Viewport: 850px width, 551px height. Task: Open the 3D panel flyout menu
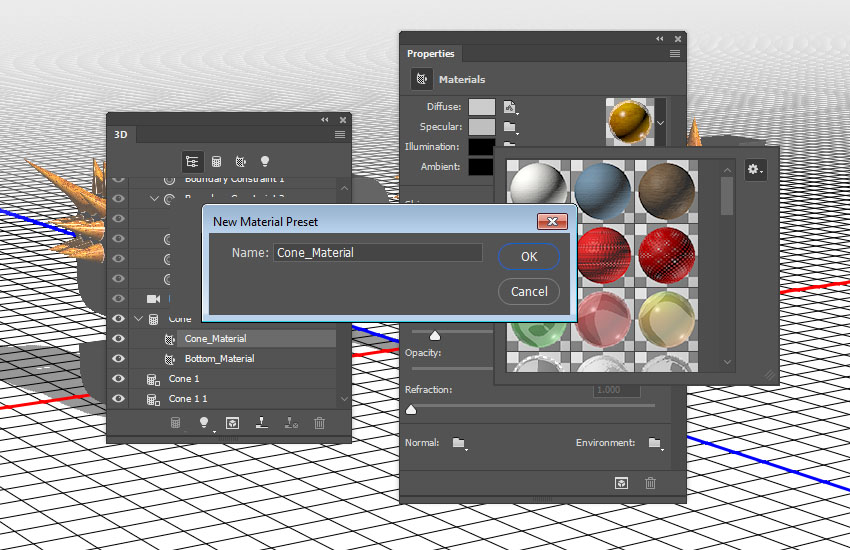point(340,134)
